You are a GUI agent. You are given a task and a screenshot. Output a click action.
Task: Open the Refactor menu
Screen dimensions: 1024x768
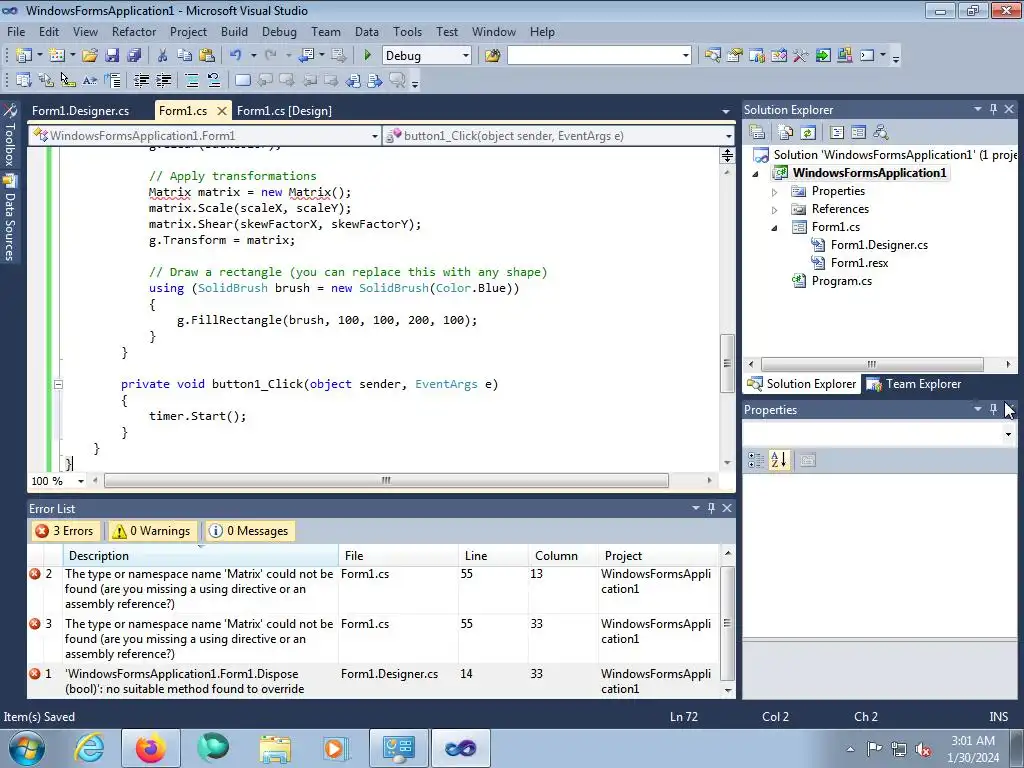[134, 31]
